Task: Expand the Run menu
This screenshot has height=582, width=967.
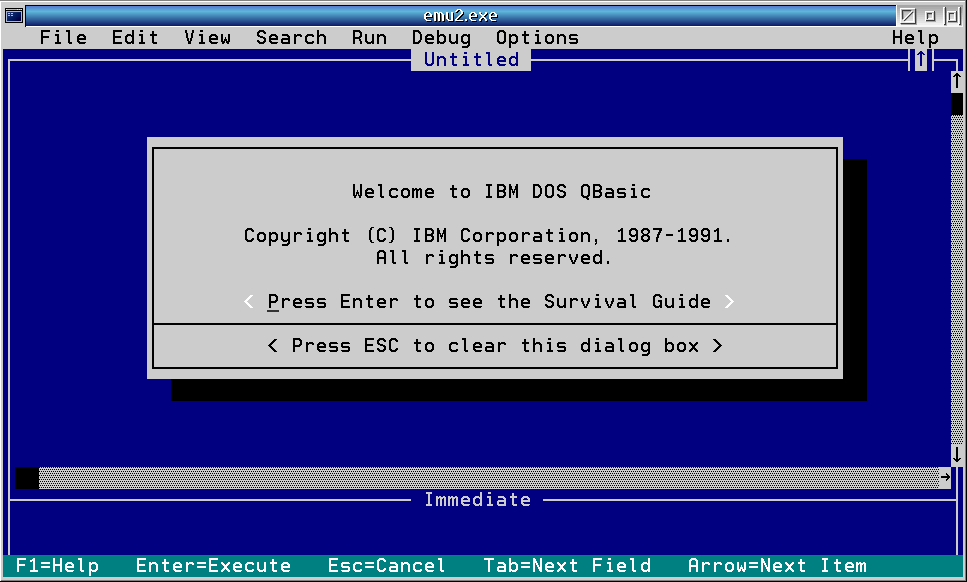Action: point(369,38)
